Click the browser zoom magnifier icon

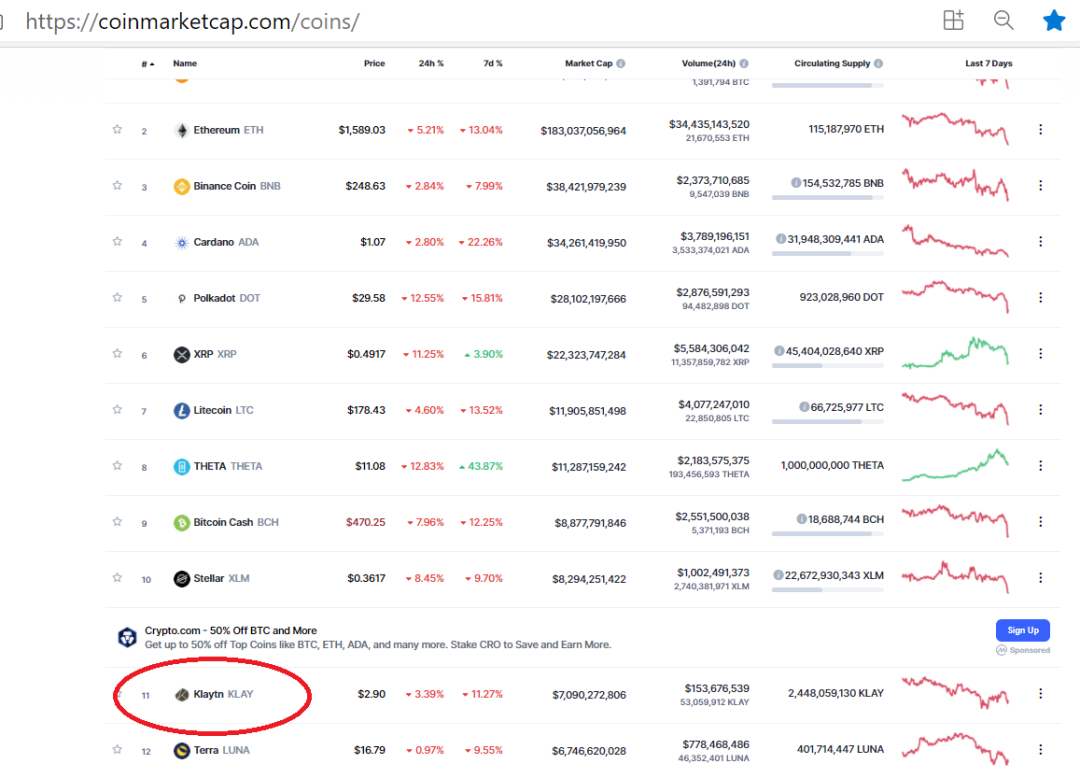pyautogui.click(x=1004, y=20)
